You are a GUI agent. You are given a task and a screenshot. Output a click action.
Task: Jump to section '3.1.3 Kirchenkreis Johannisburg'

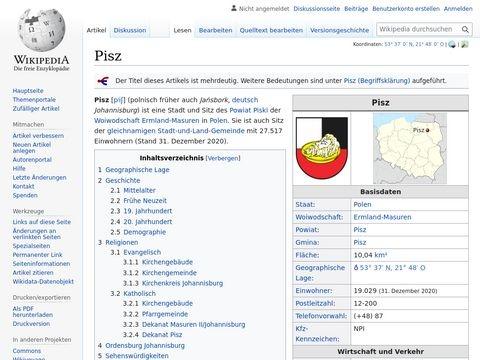pos(173,284)
